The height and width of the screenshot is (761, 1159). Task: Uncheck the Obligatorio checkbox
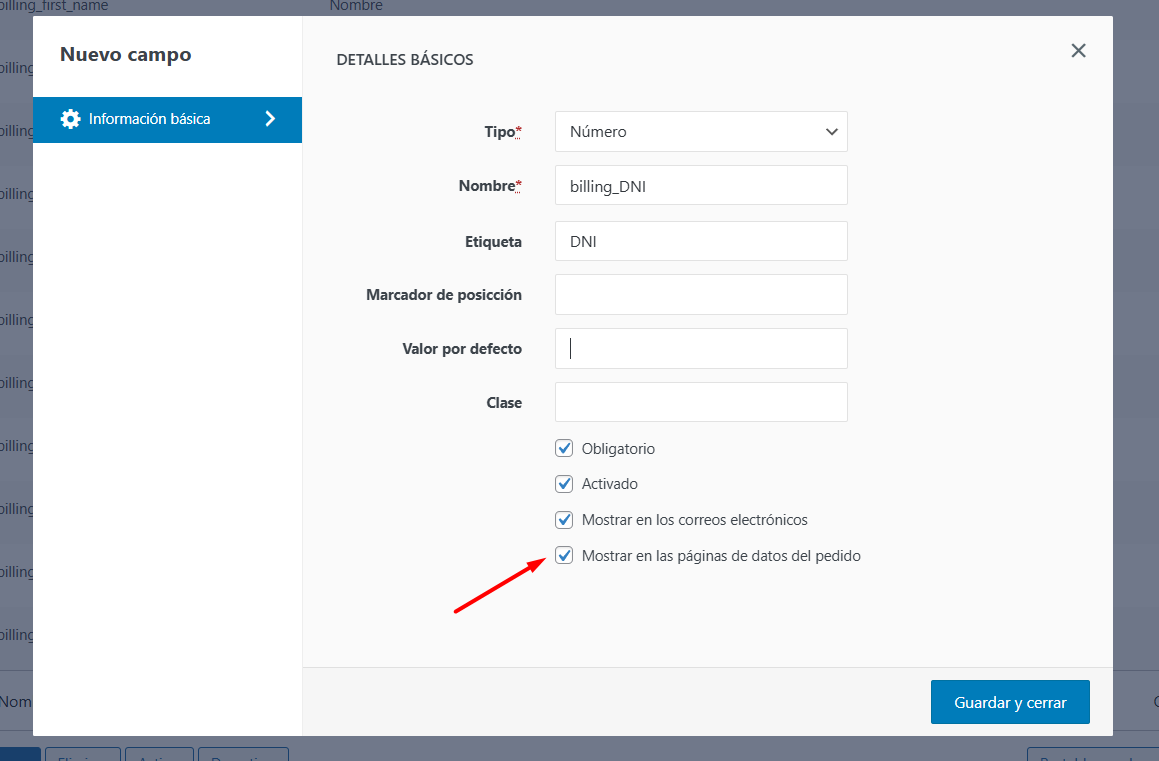tap(564, 448)
